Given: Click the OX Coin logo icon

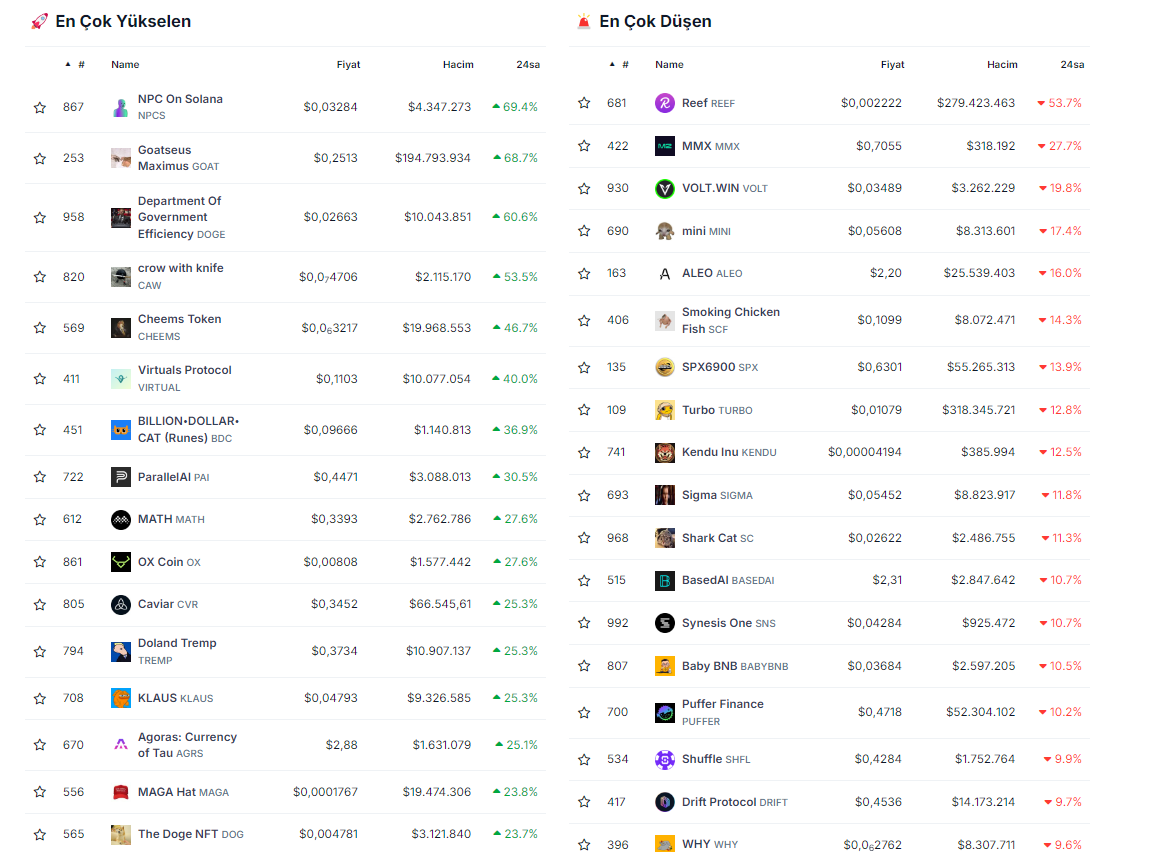Looking at the screenshot, I should click(x=121, y=562).
